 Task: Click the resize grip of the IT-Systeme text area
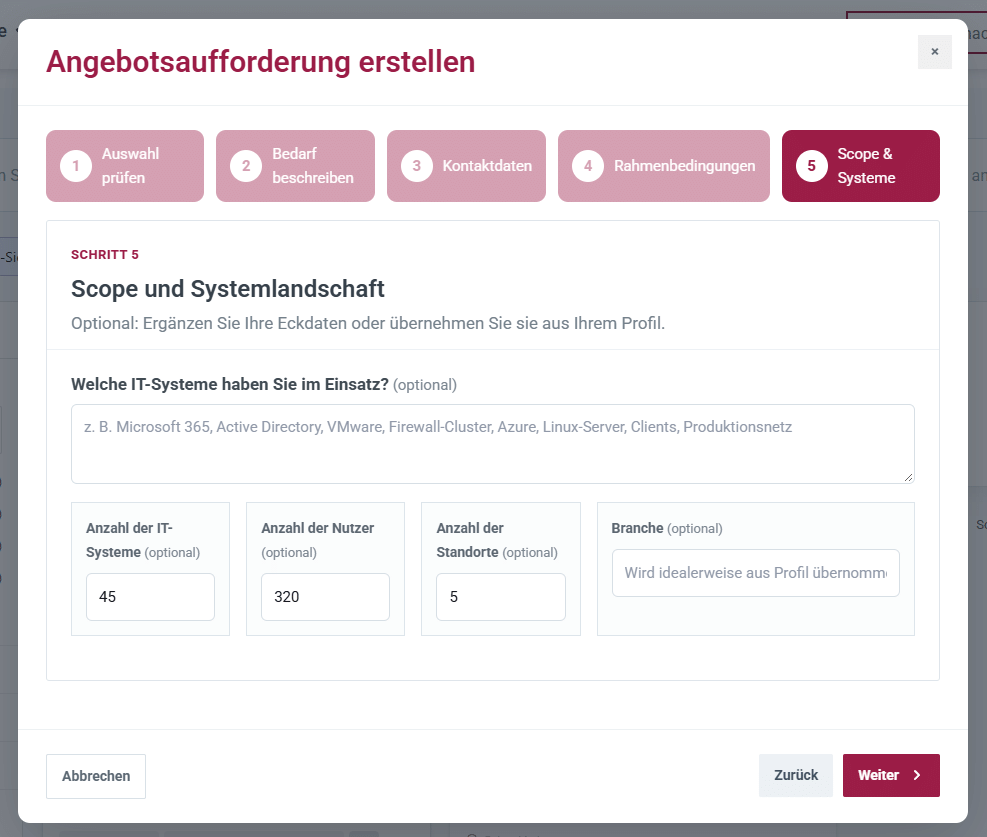click(x=908, y=478)
